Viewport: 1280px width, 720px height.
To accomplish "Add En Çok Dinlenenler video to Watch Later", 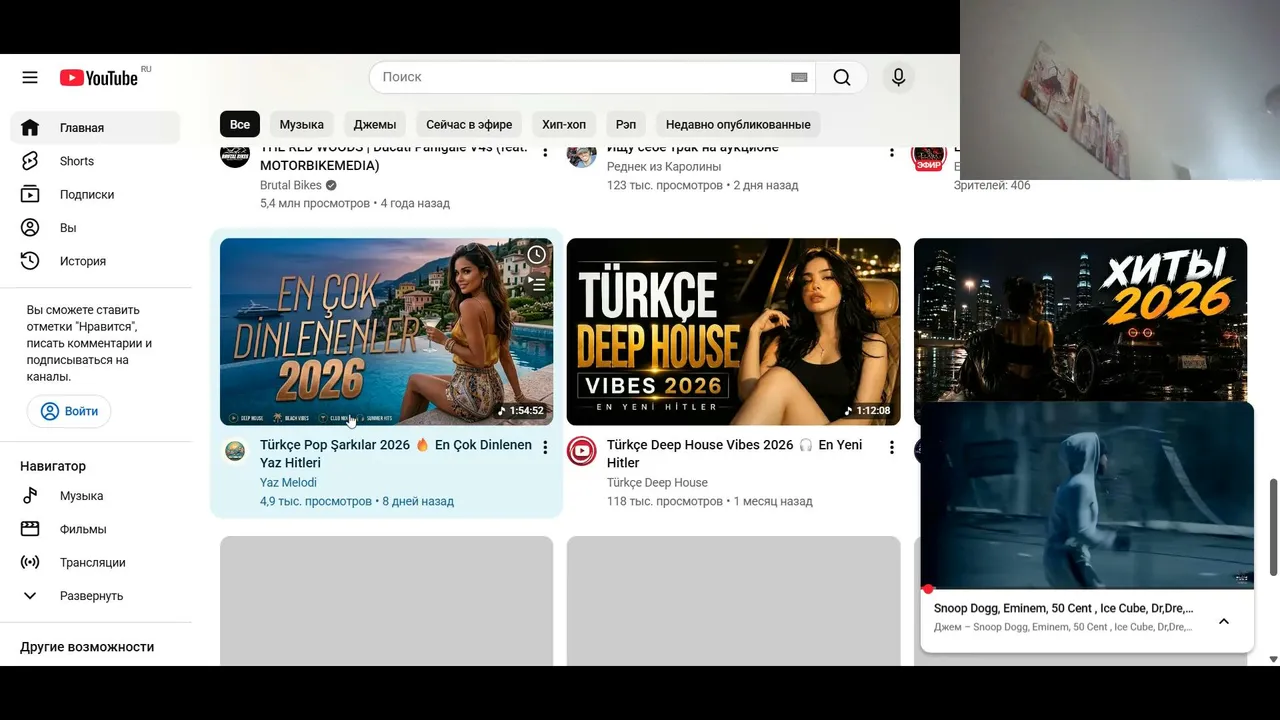I will [x=537, y=255].
